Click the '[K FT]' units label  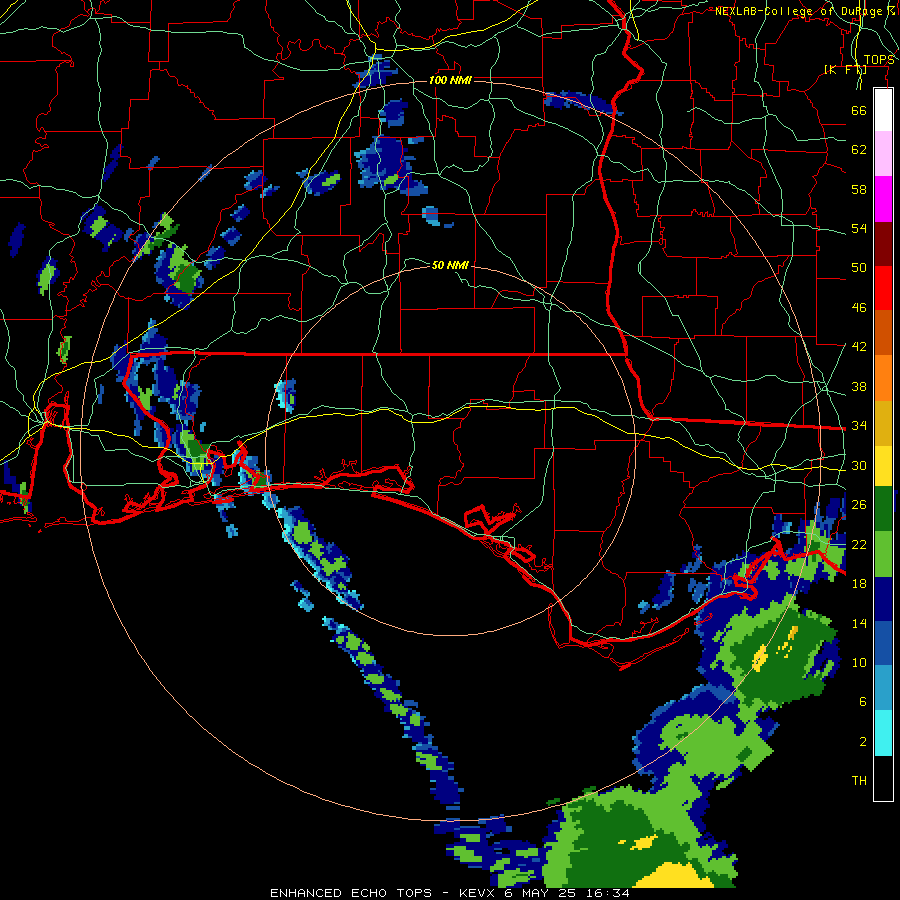pyautogui.click(x=845, y=69)
